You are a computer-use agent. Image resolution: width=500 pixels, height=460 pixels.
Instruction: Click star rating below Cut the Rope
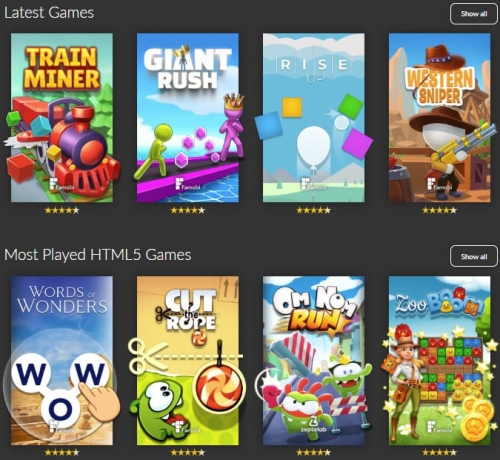(188, 453)
